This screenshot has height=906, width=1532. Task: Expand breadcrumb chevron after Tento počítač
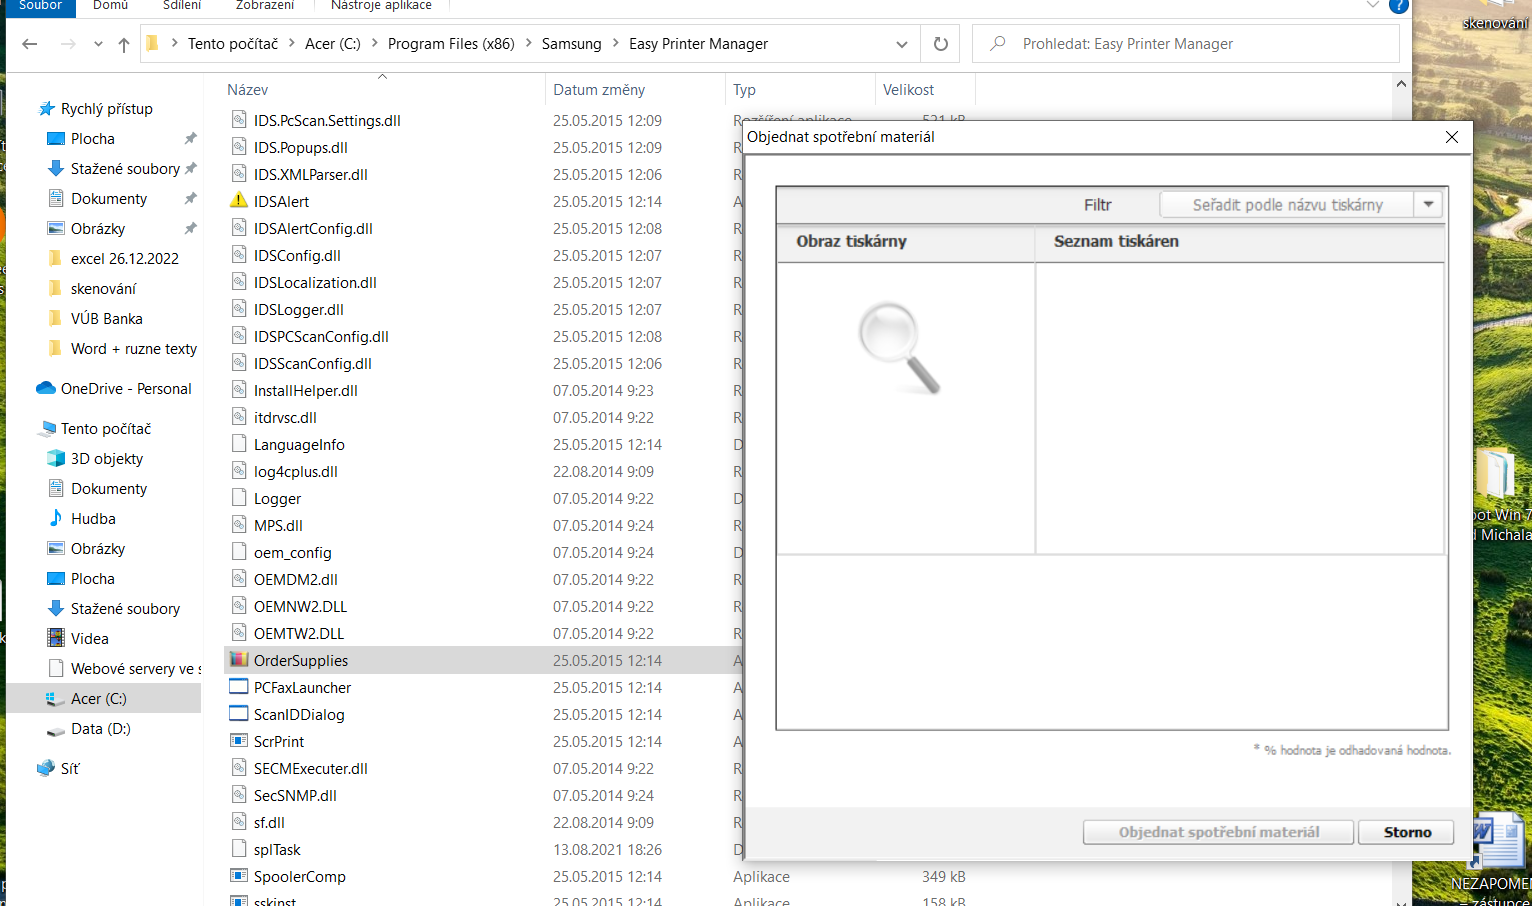tap(293, 43)
